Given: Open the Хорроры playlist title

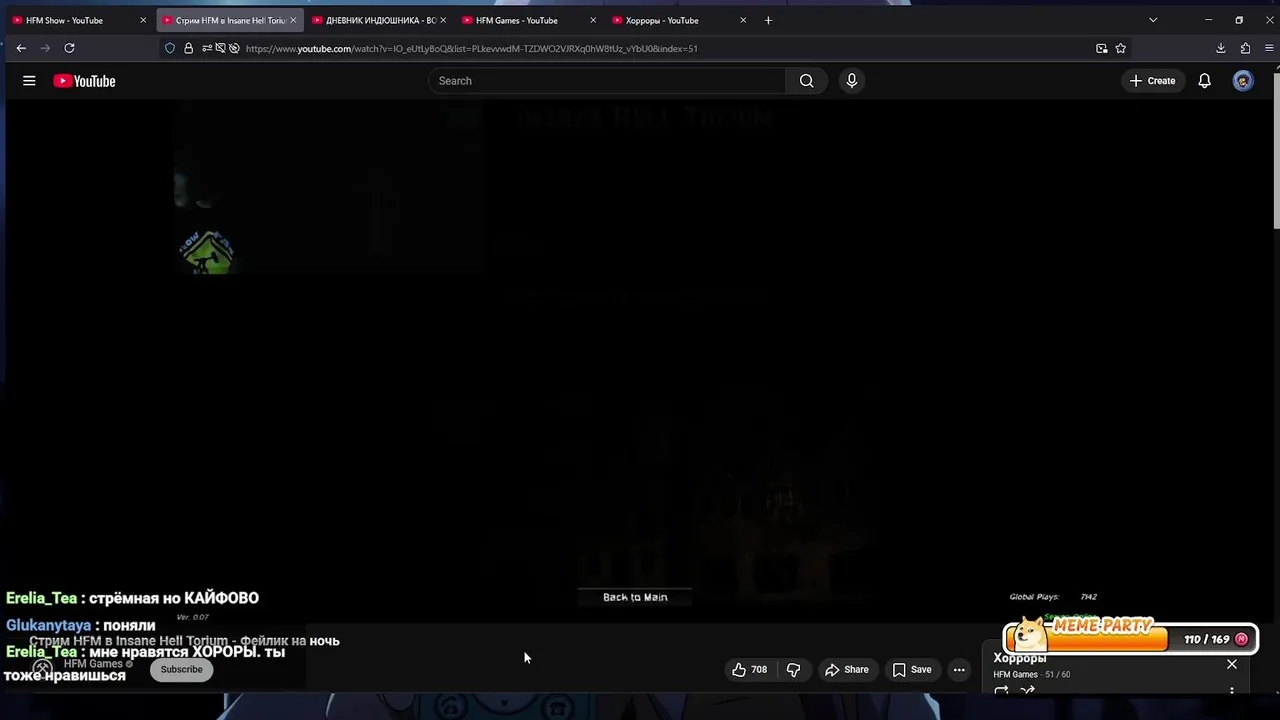Looking at the screenshot, I should coord(1020,658).
